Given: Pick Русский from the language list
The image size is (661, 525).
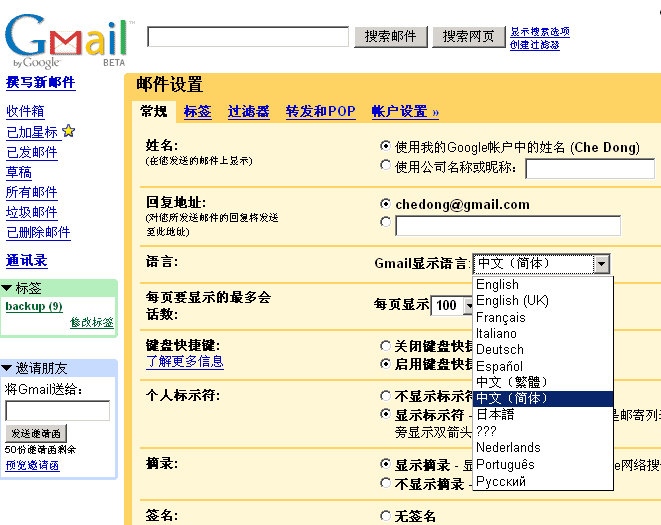Looking at the screenshot, I should pyautogui.click(x=500, y=481).
